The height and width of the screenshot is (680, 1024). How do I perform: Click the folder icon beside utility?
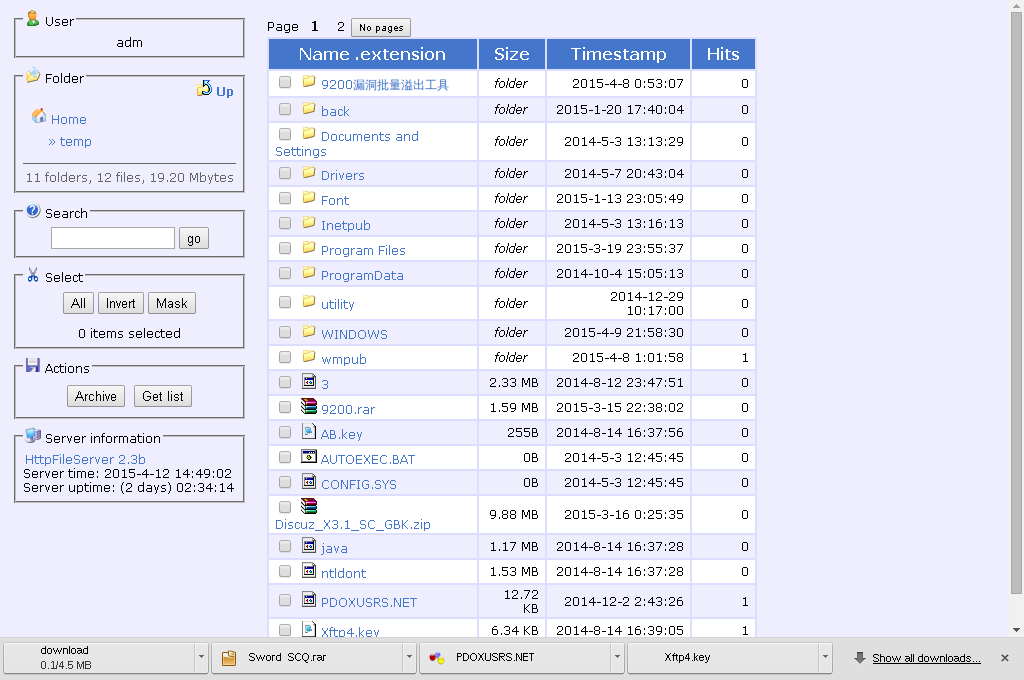309,301
